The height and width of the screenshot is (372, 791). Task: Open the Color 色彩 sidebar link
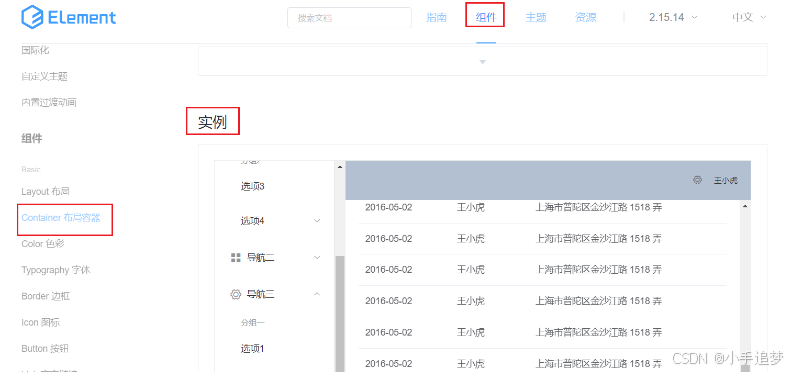click(x=43, y=244)
